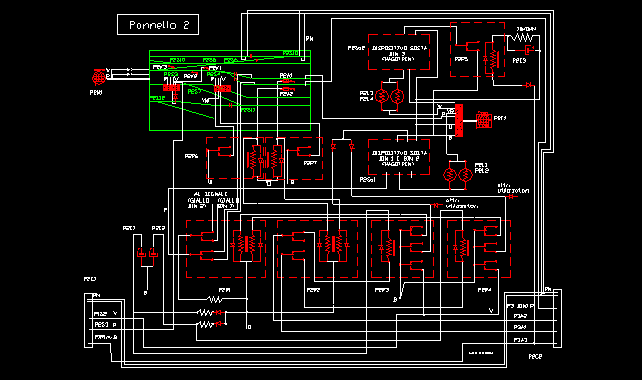This screenshot has height=380, width=642.
Task: Select the left red block inside green panel
Action: (x=172, y=88)
